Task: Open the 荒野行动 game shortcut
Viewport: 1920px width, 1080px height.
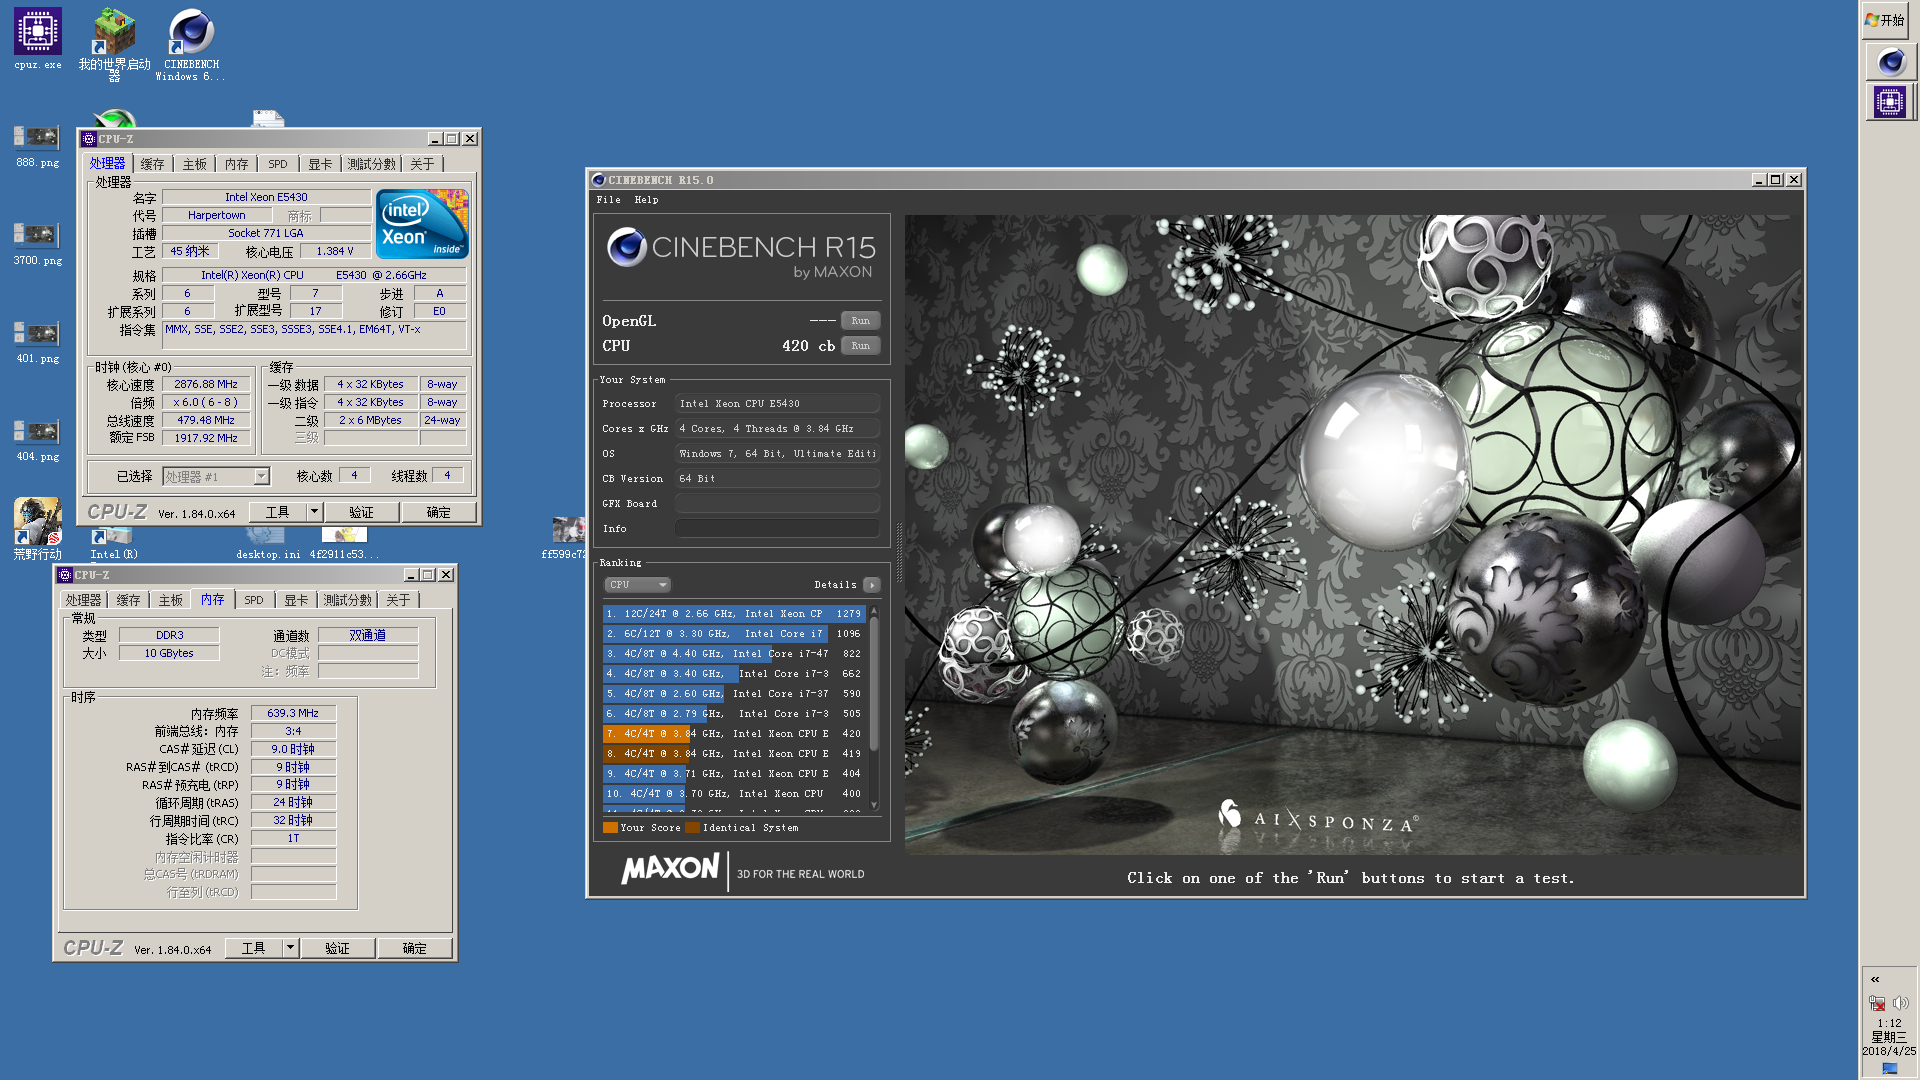Action: [x=37, y=528]
